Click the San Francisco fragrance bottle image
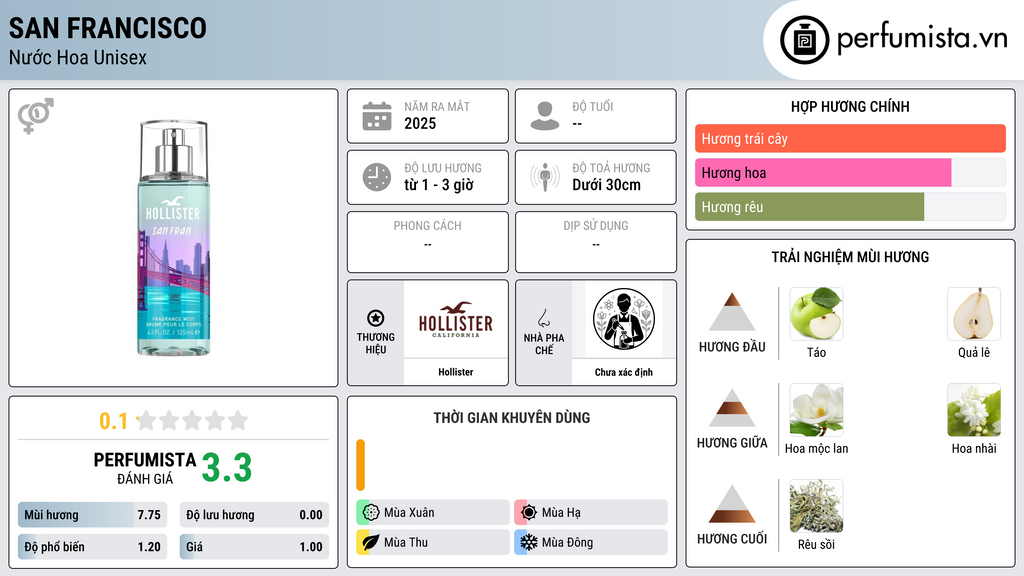The width and height of the screenshot is (1024, 576). click(x=174, y=238)
